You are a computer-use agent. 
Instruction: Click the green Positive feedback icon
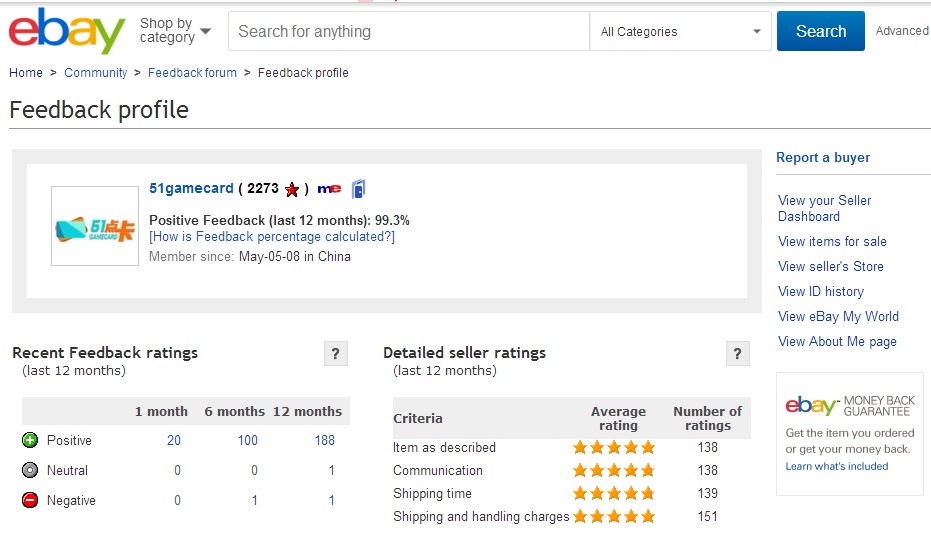[x=30, y=440]
